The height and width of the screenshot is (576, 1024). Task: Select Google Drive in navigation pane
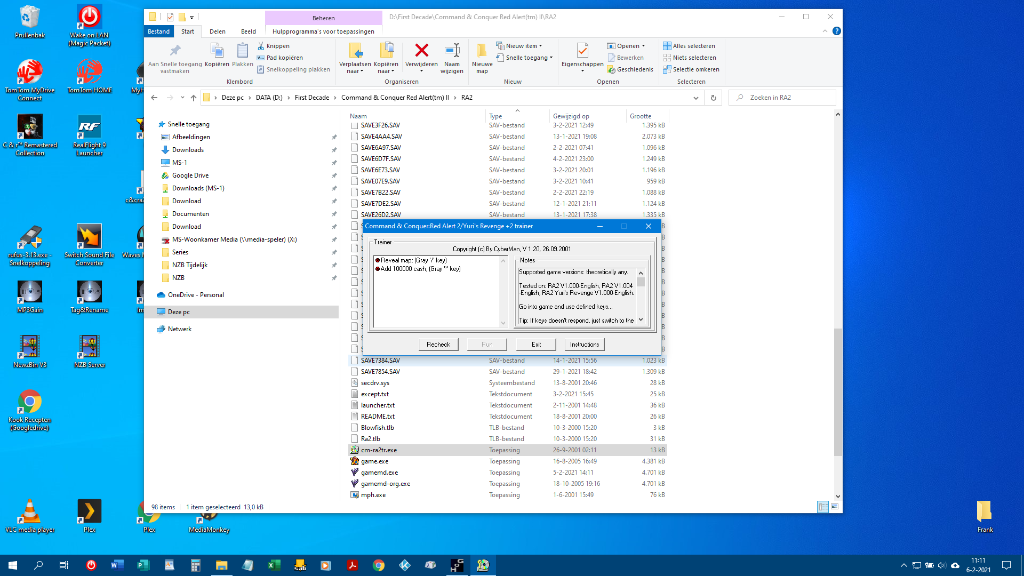tap(190, 176)
